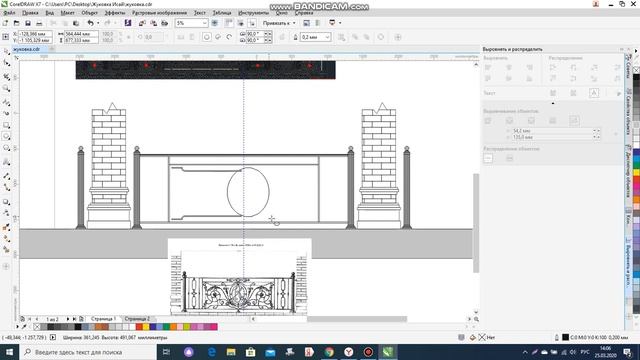Click the New document icon
Viewport: 640px width, 360px height.
pos(5,23)
